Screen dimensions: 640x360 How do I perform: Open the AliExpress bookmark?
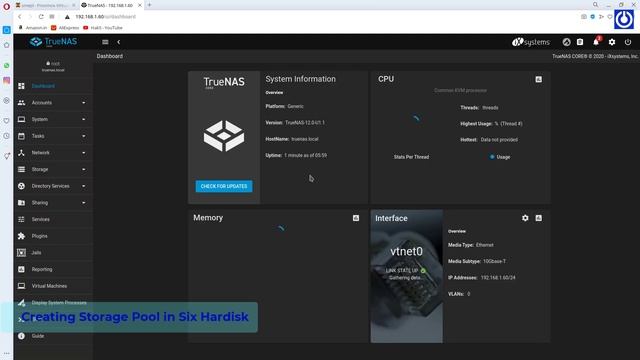coord(65,28)
